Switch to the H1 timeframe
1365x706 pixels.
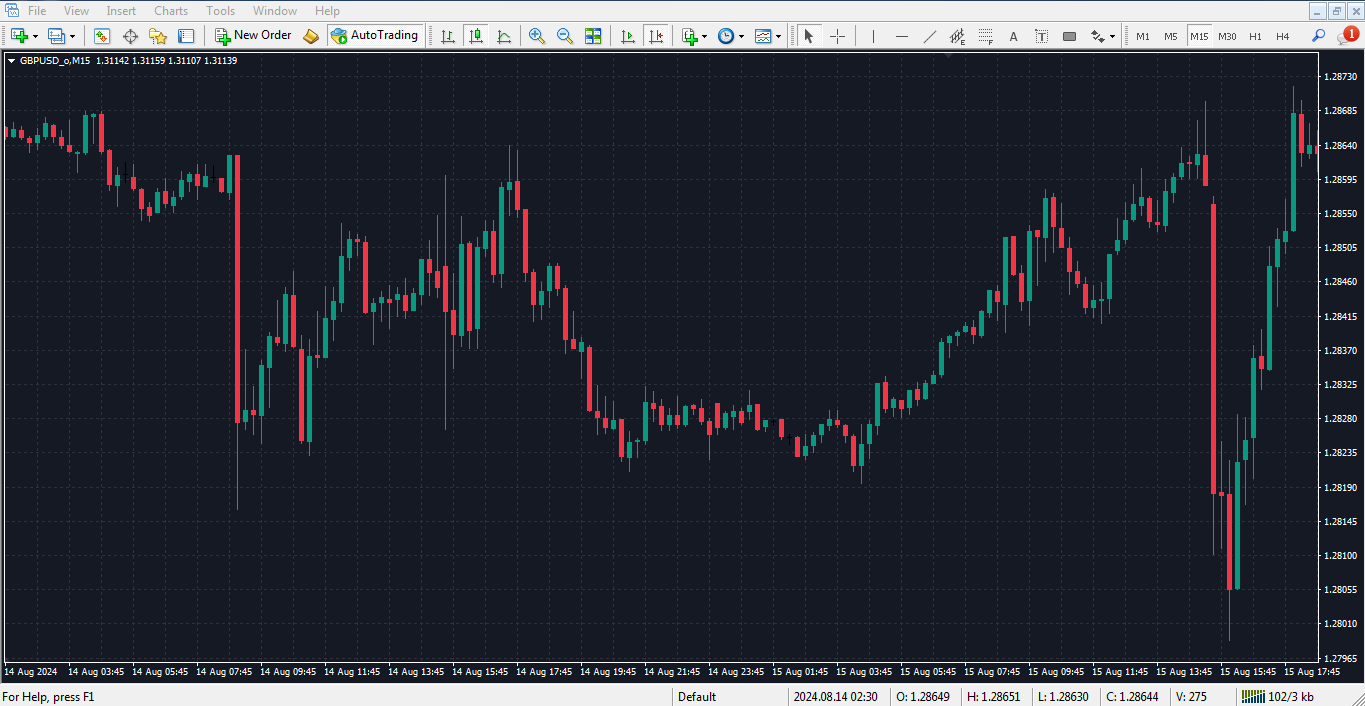pyautogui.click(x=1255, y=35)
